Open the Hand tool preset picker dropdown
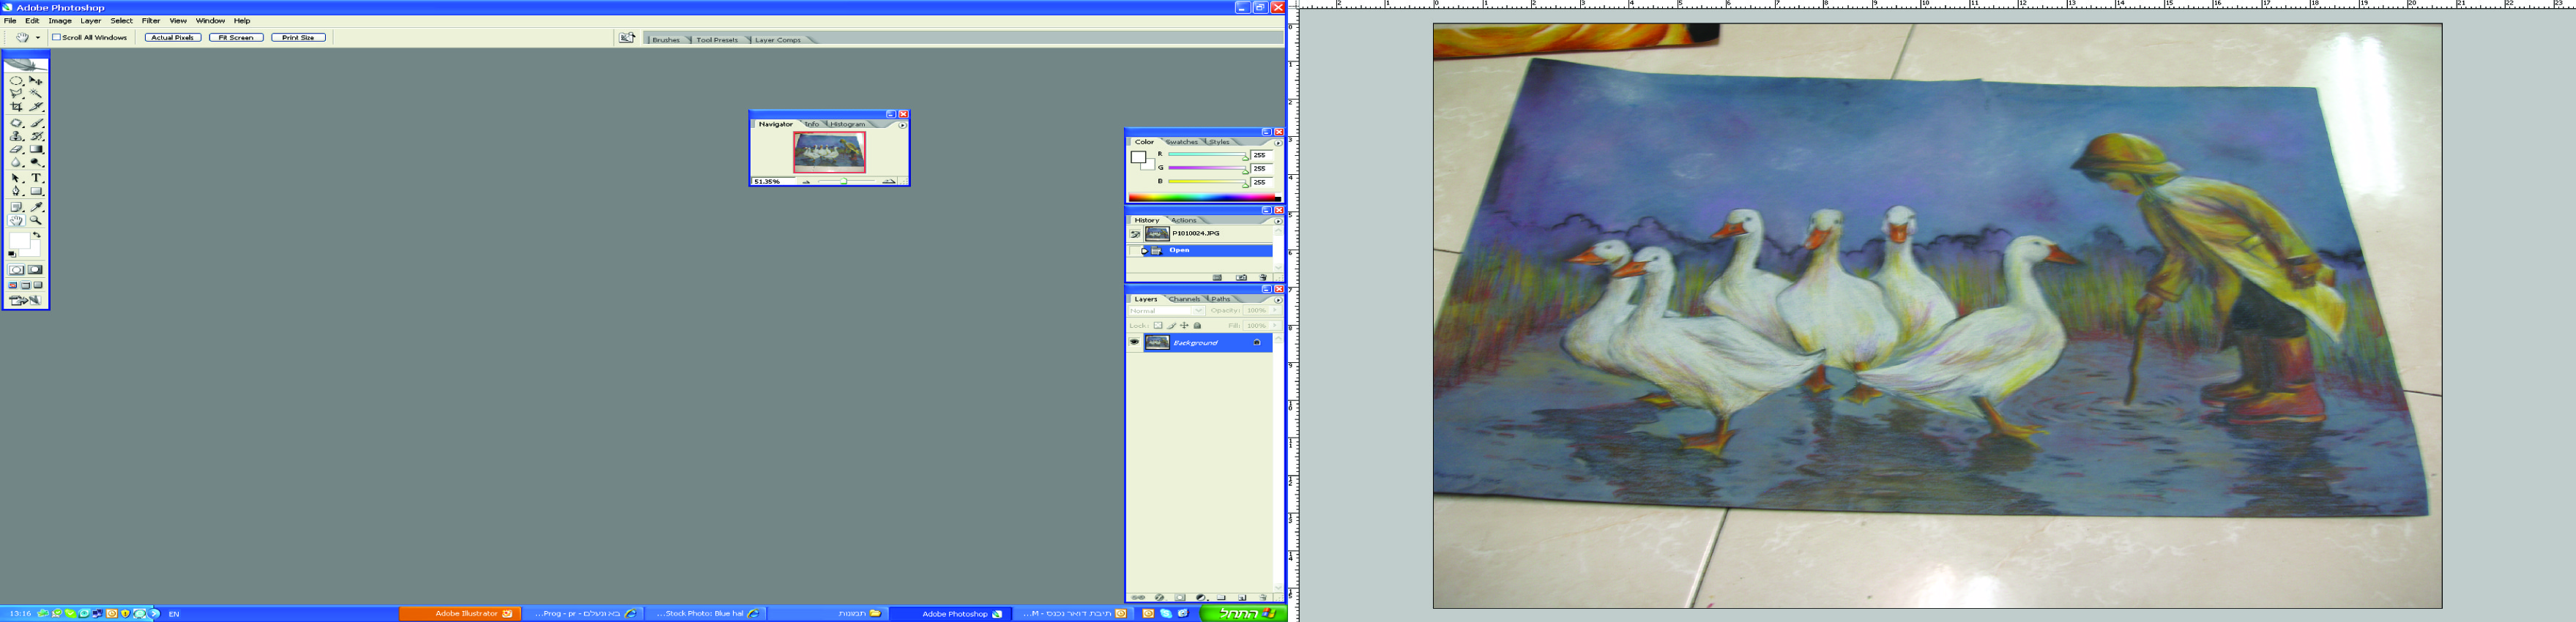This screenshot has height=622, width=2576. pos(38,38)
